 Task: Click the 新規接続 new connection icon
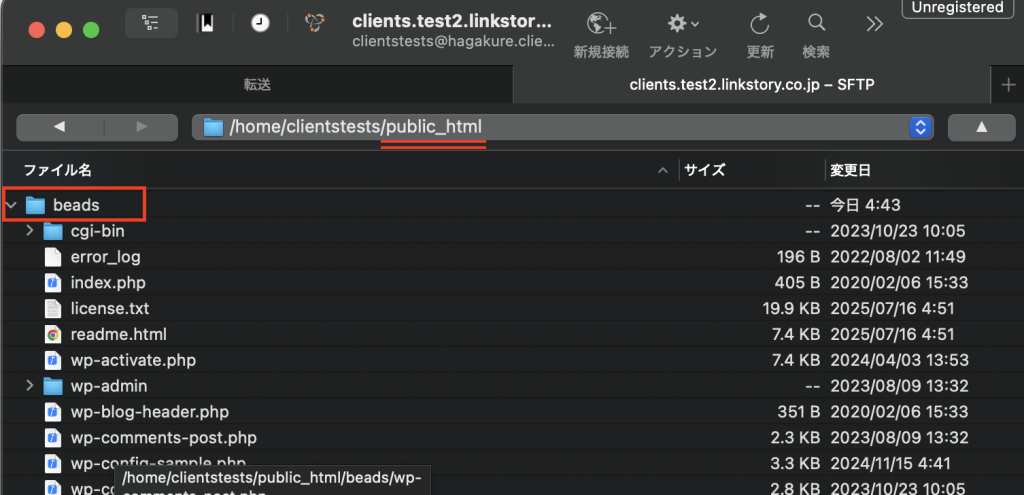(x=600, y=24)
